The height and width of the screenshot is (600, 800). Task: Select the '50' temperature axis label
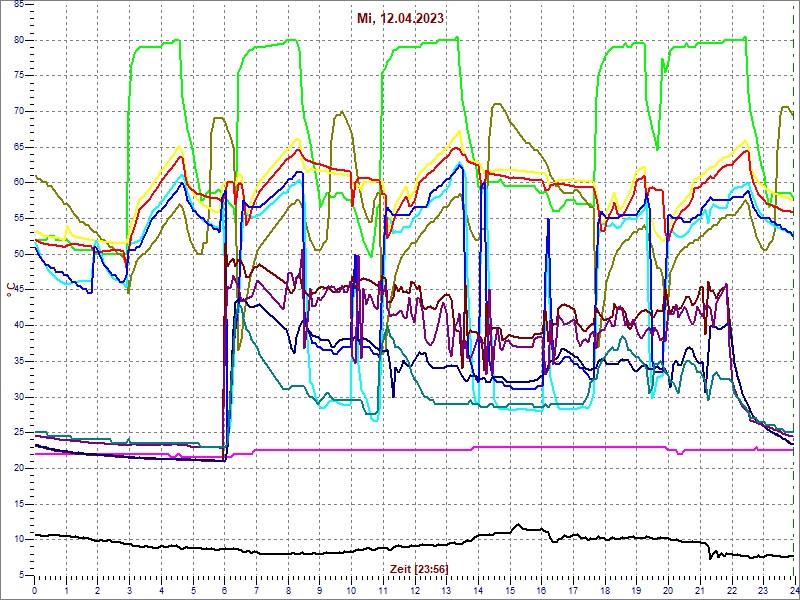(x=19, y=254)
